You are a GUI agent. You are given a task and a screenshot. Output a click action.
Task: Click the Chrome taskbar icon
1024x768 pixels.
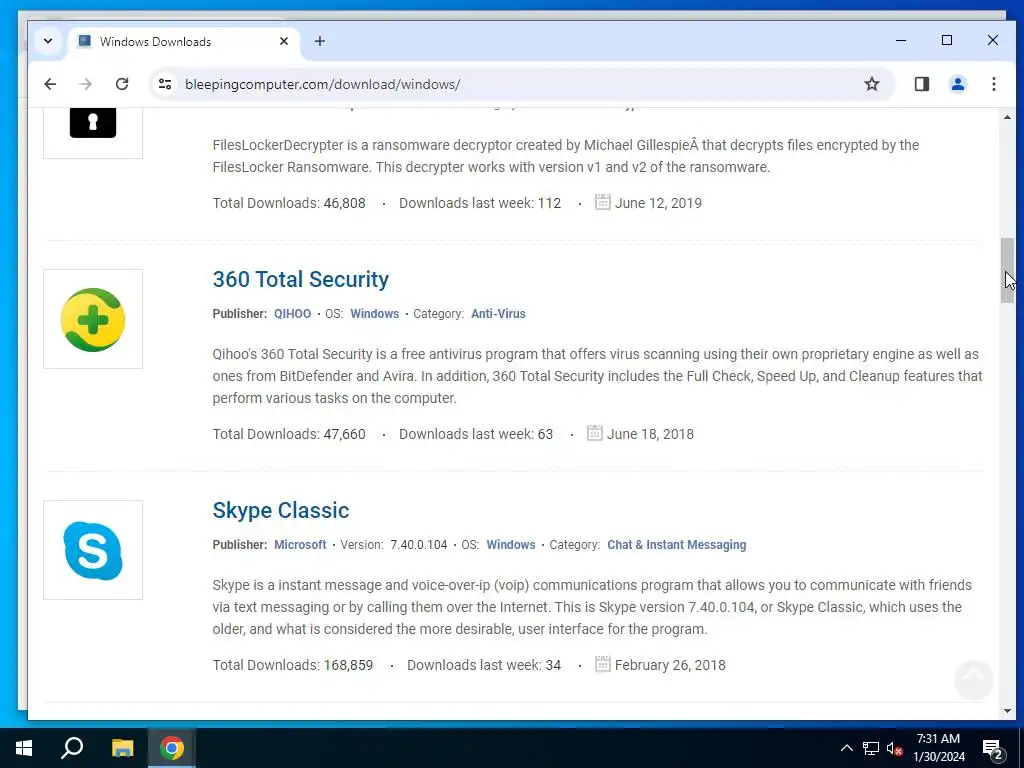click(172, 748)
